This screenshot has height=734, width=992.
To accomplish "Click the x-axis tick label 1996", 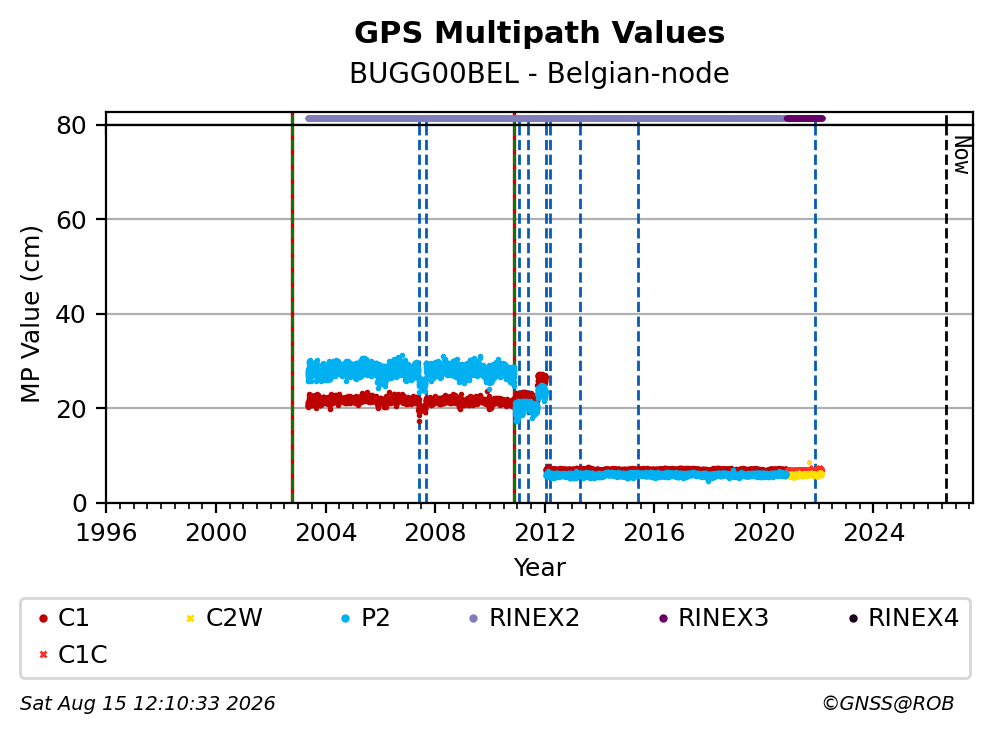I will (106, 533).
